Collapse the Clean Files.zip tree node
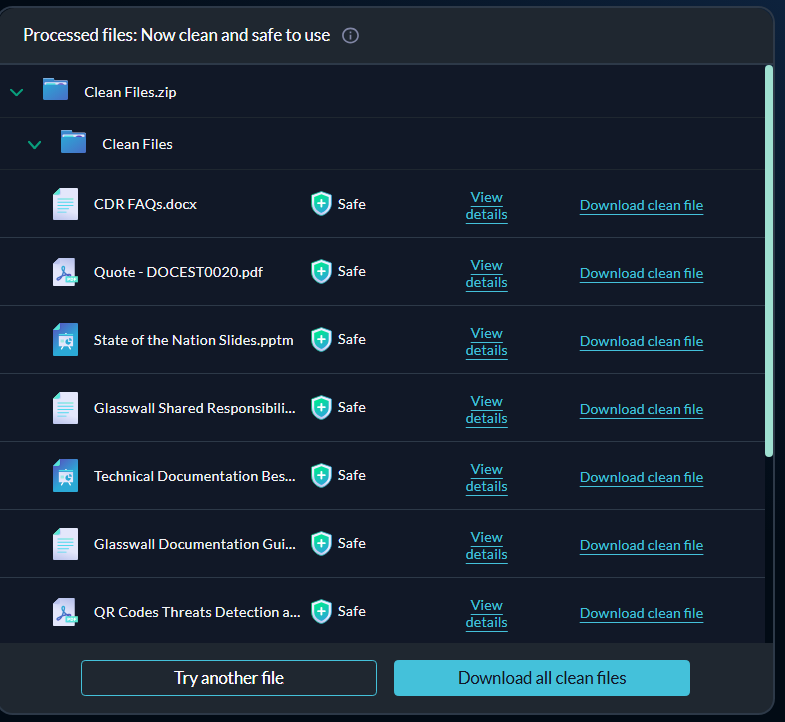The image size is (785, 722). click(17, 92)
